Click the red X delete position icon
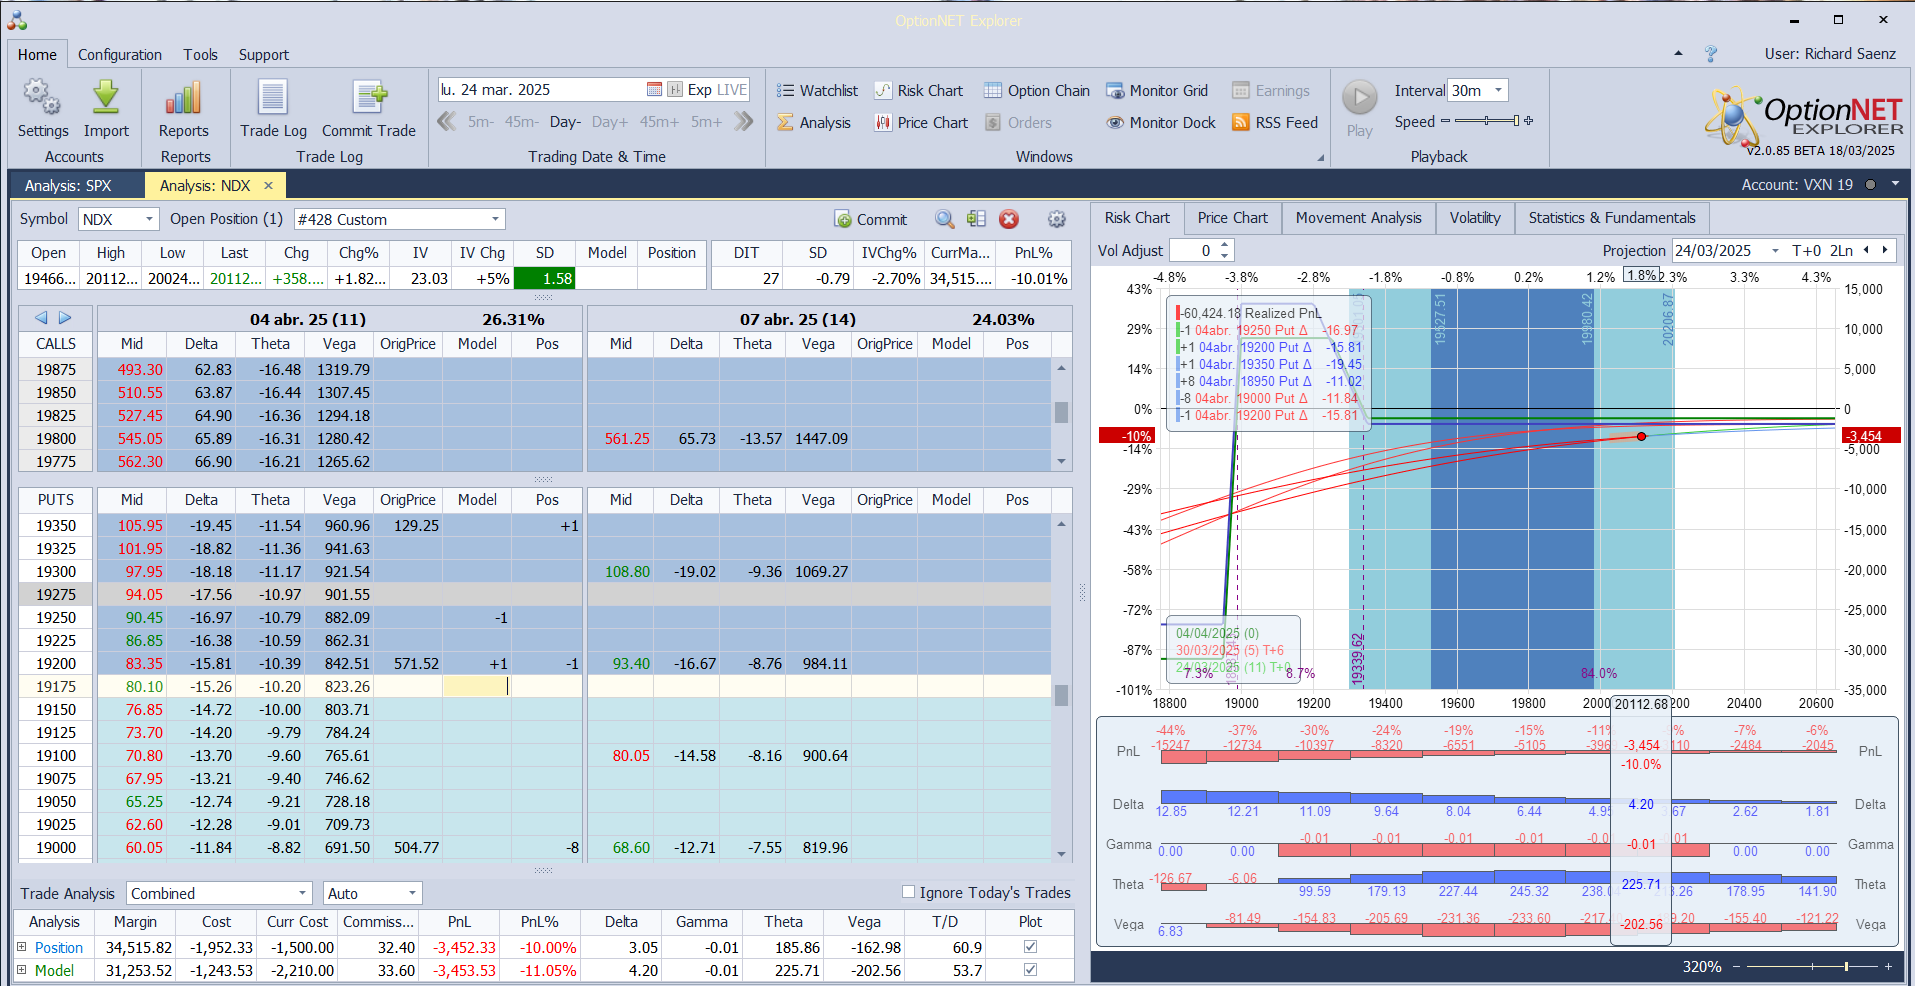The height and width of the screenshot is (986, 1915). [1009, 219]
